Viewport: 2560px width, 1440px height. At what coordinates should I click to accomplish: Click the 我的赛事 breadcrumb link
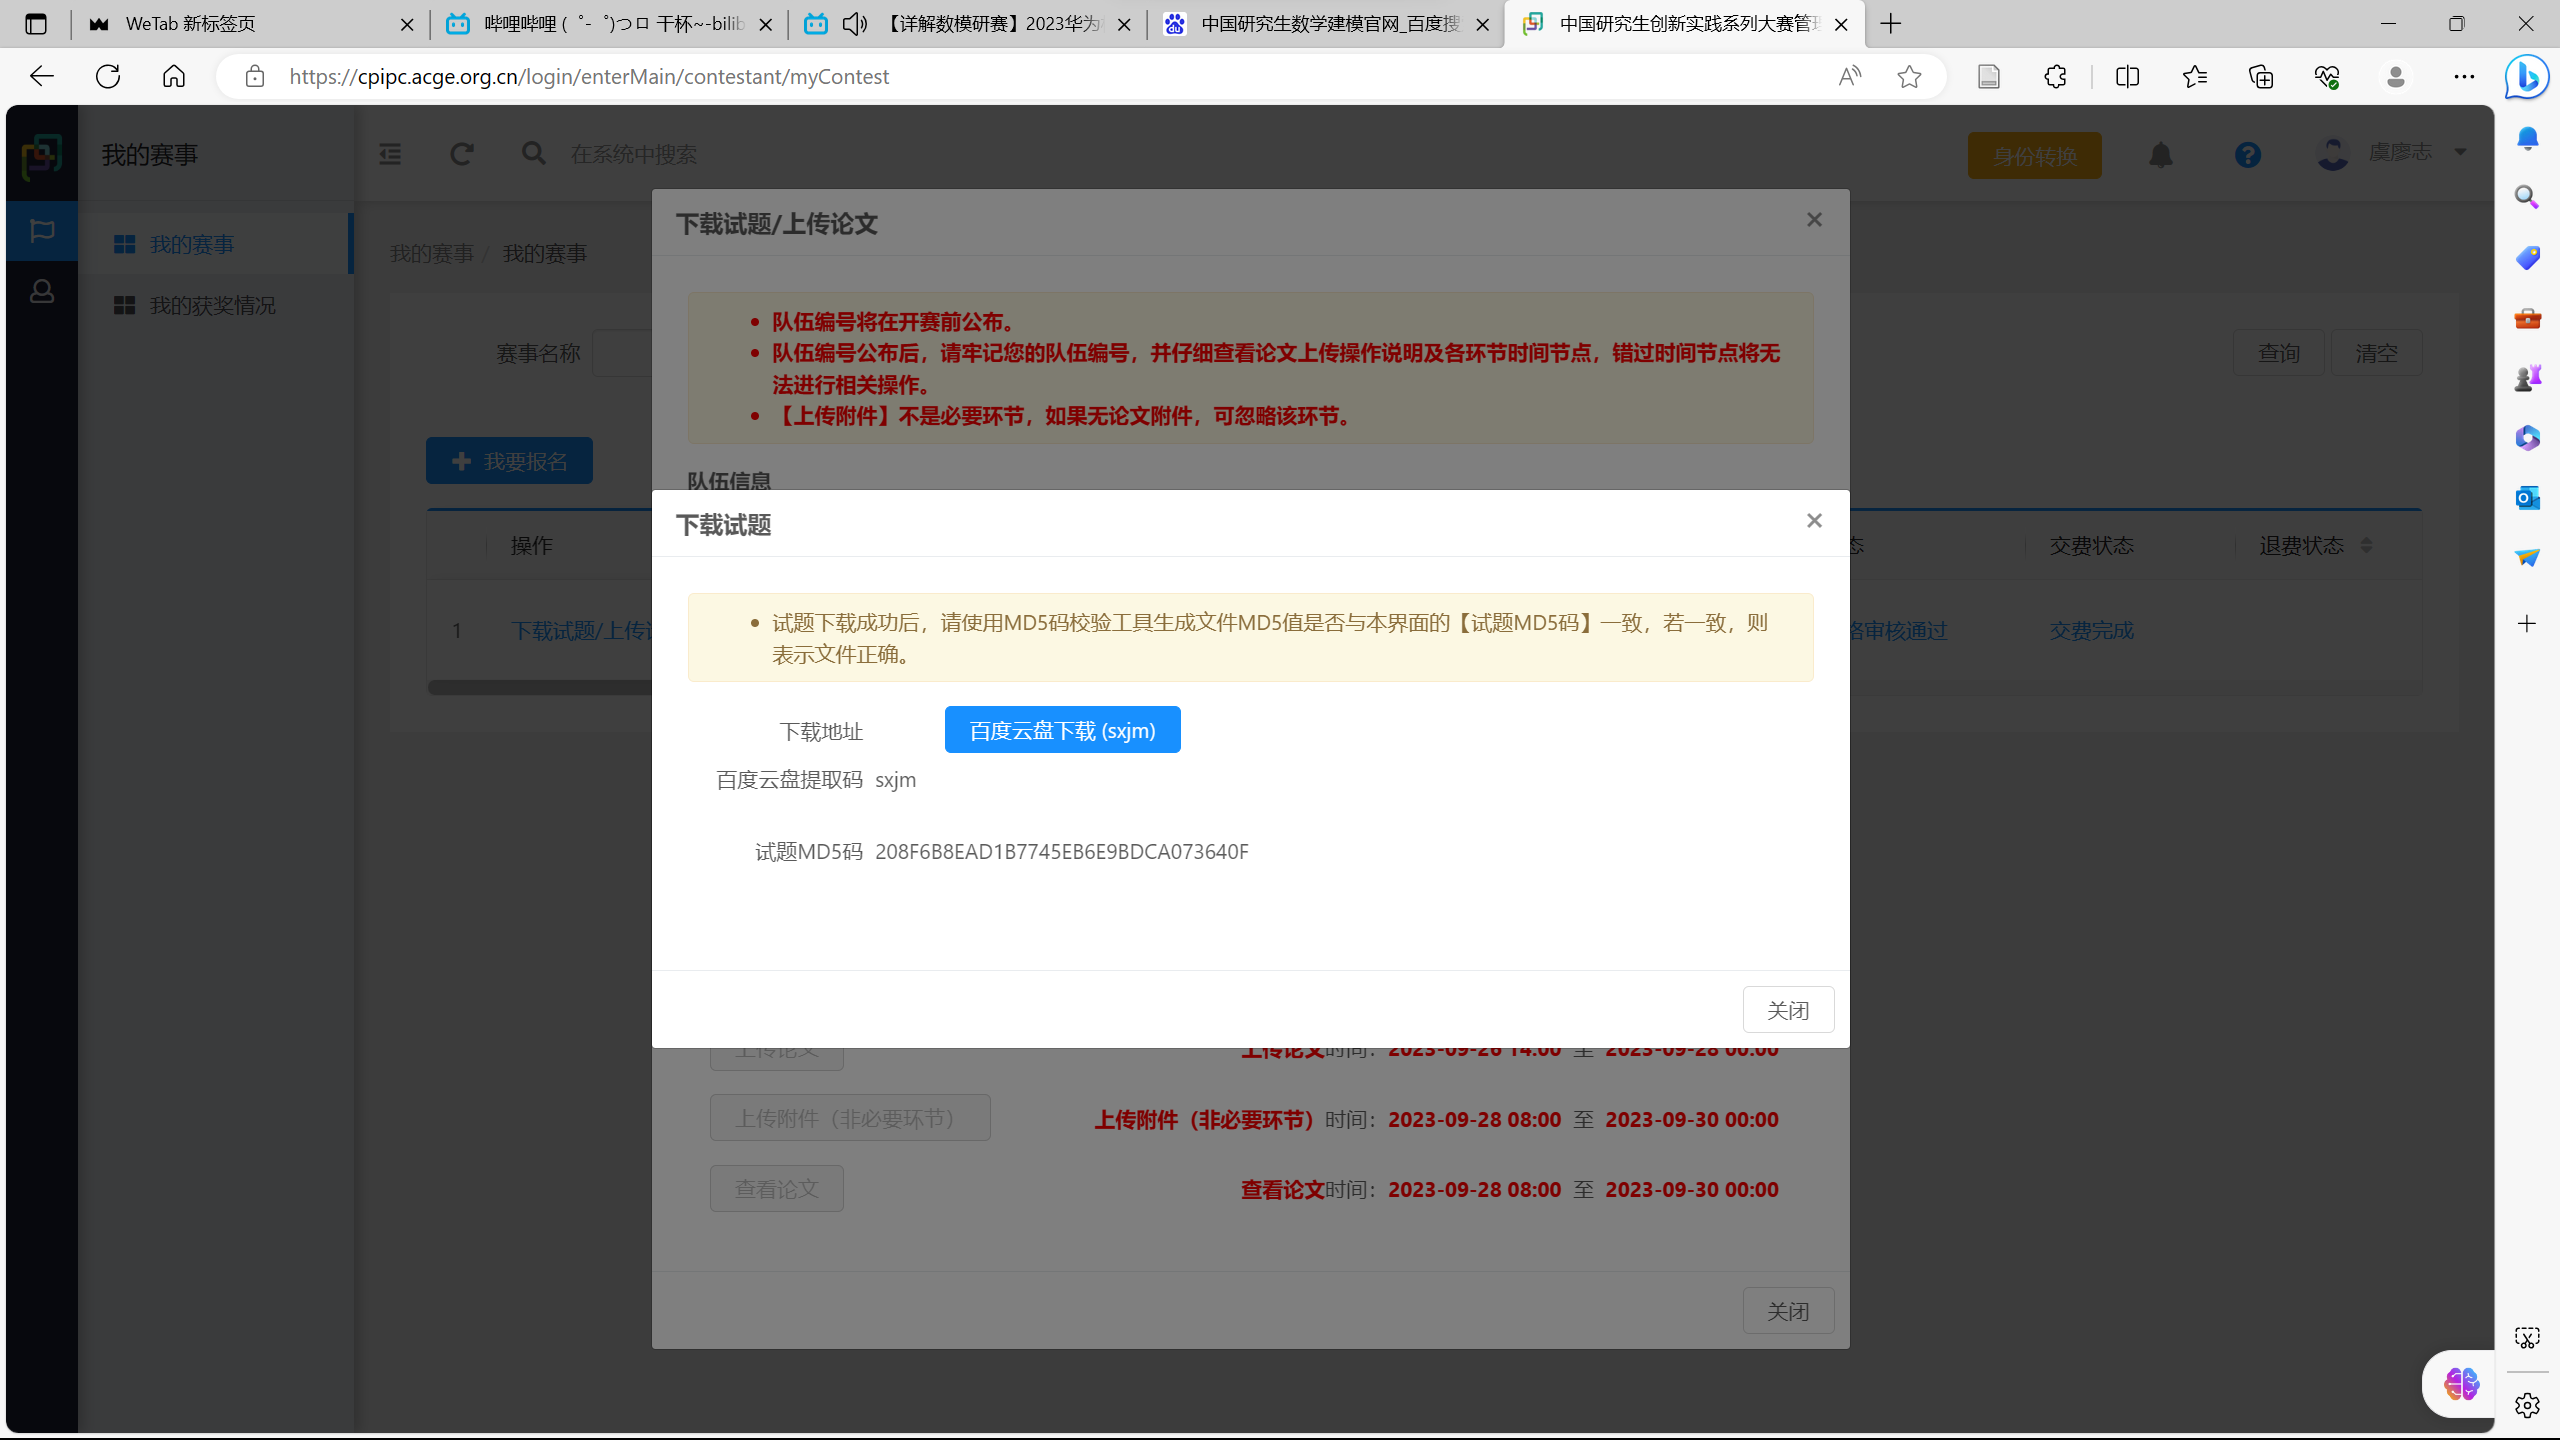coord(431,254)
